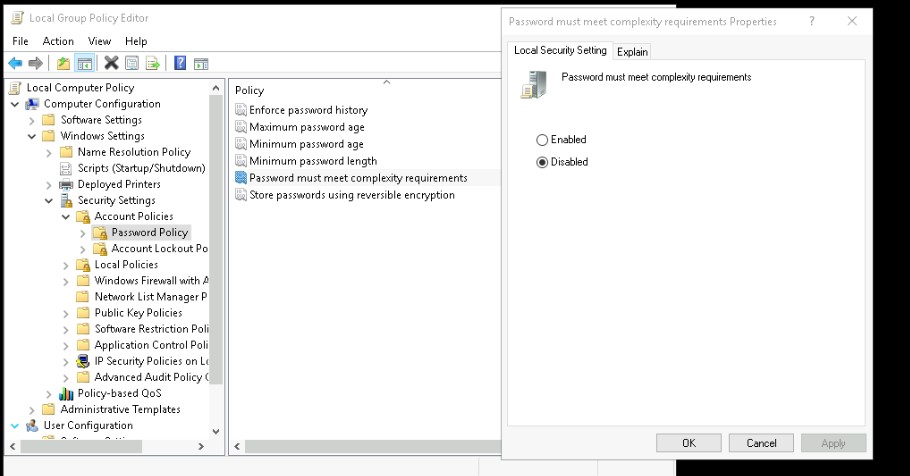This screenshot has width=910, height=476.
Task: Select the 'Maximum password age' policy row
Action: point(307,127)
